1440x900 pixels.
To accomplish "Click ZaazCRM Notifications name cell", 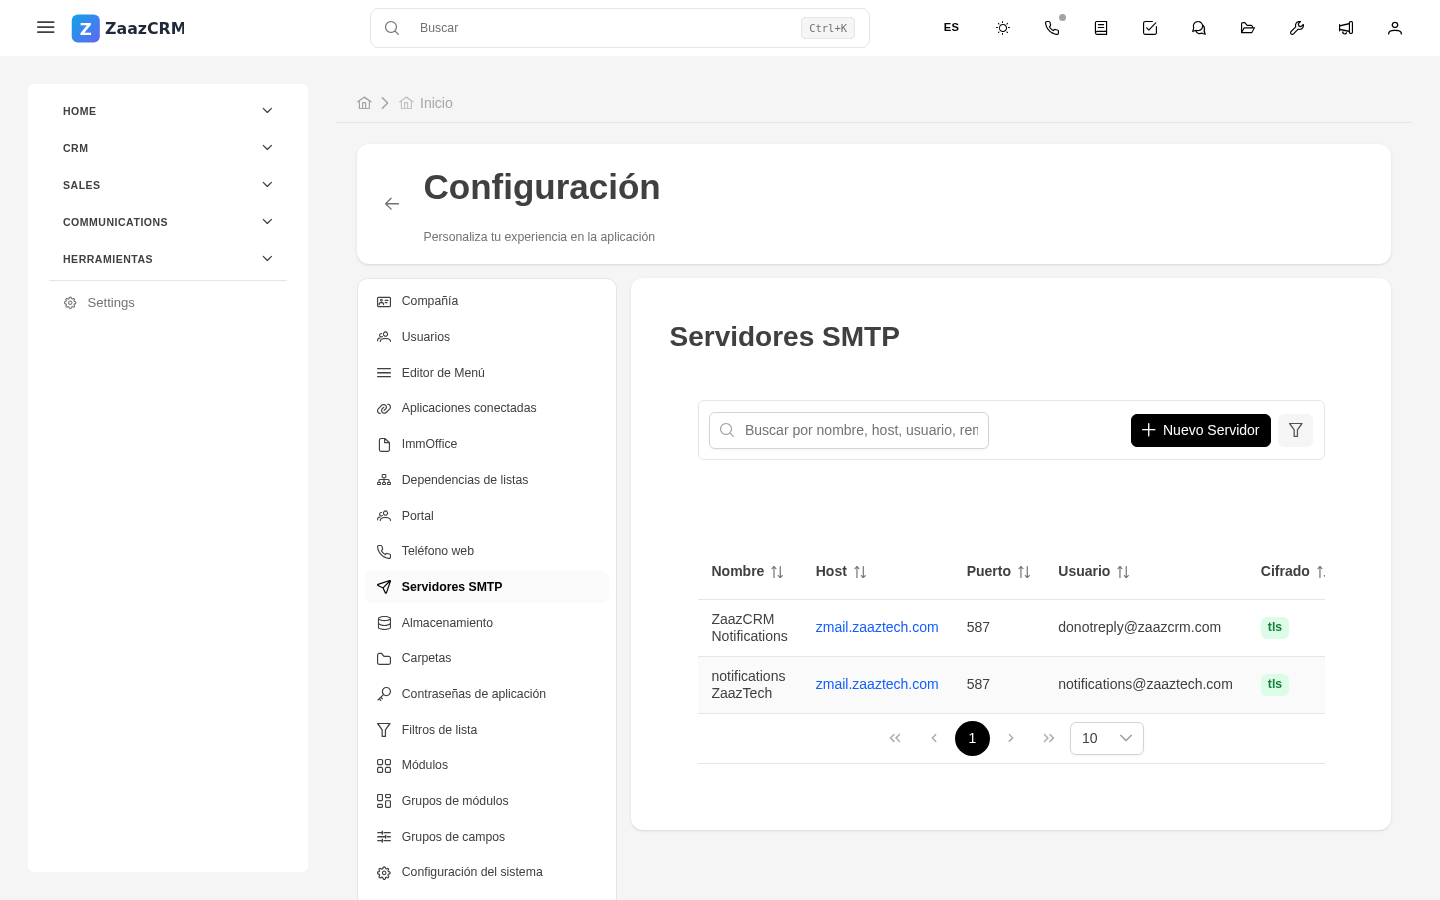I will pos(750,628).
